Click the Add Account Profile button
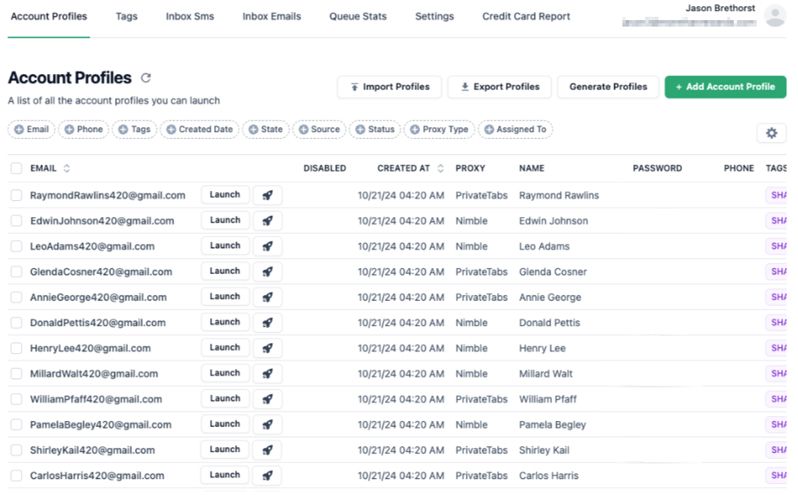The height and width of the screenshot is (495, 798). 725,87
